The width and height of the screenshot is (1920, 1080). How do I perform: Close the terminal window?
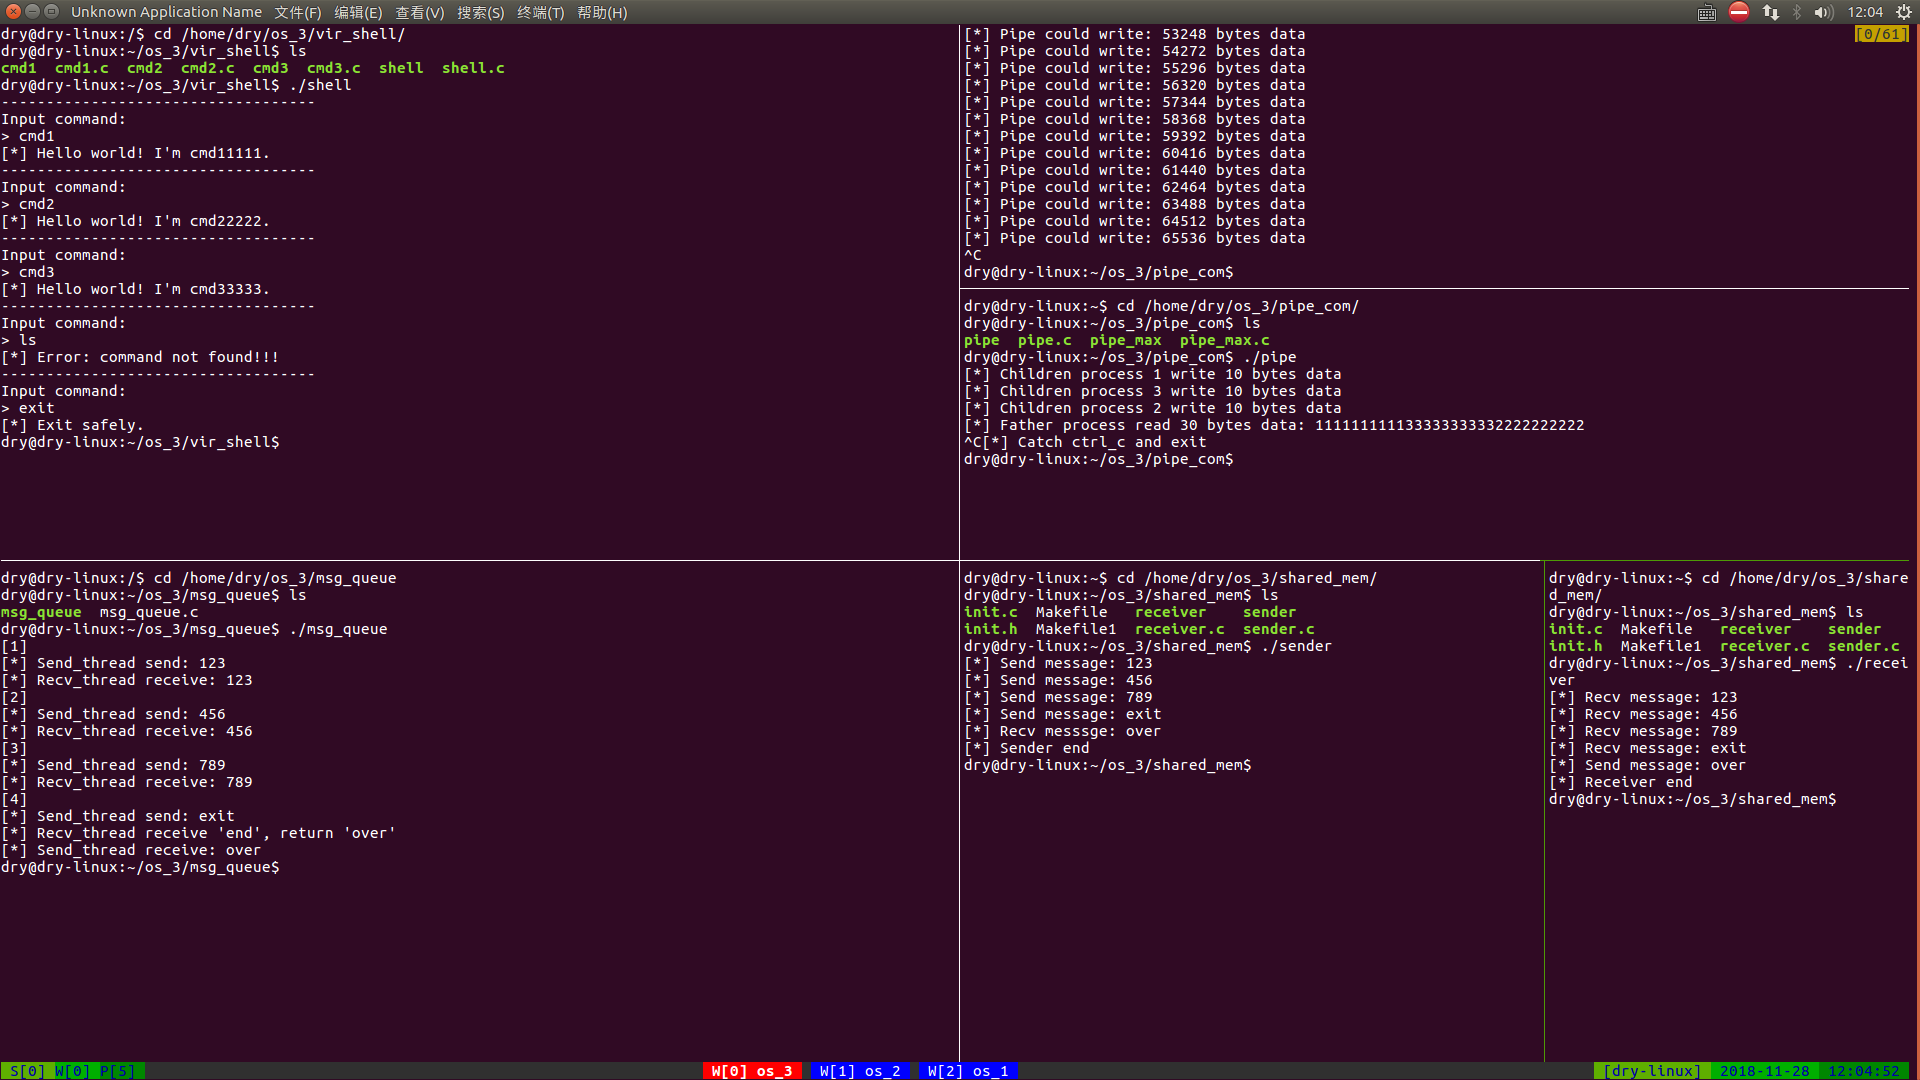[13, 12]
